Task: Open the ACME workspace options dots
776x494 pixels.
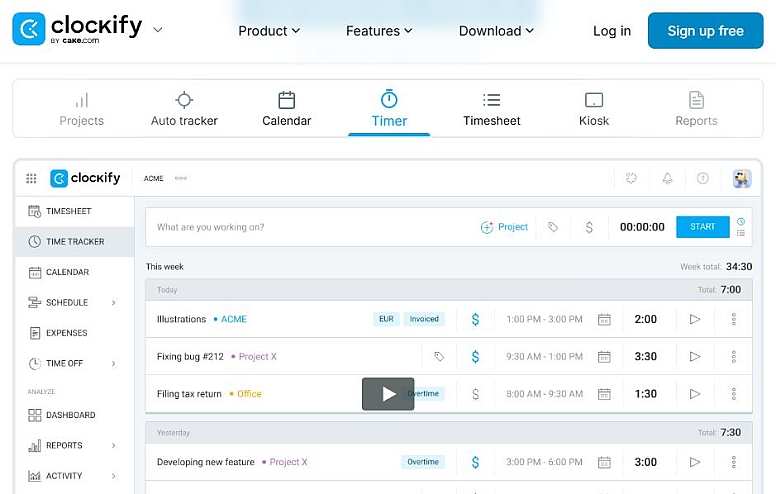Action: (x=181, y=178)
